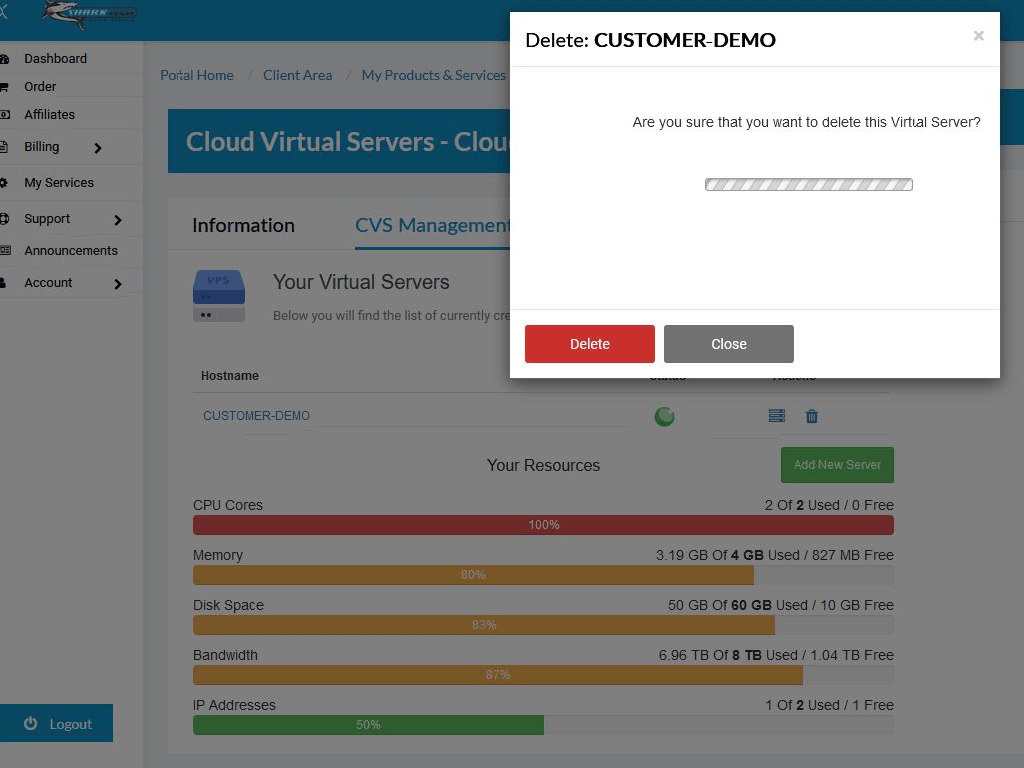Switch to the Information tab

243,225
